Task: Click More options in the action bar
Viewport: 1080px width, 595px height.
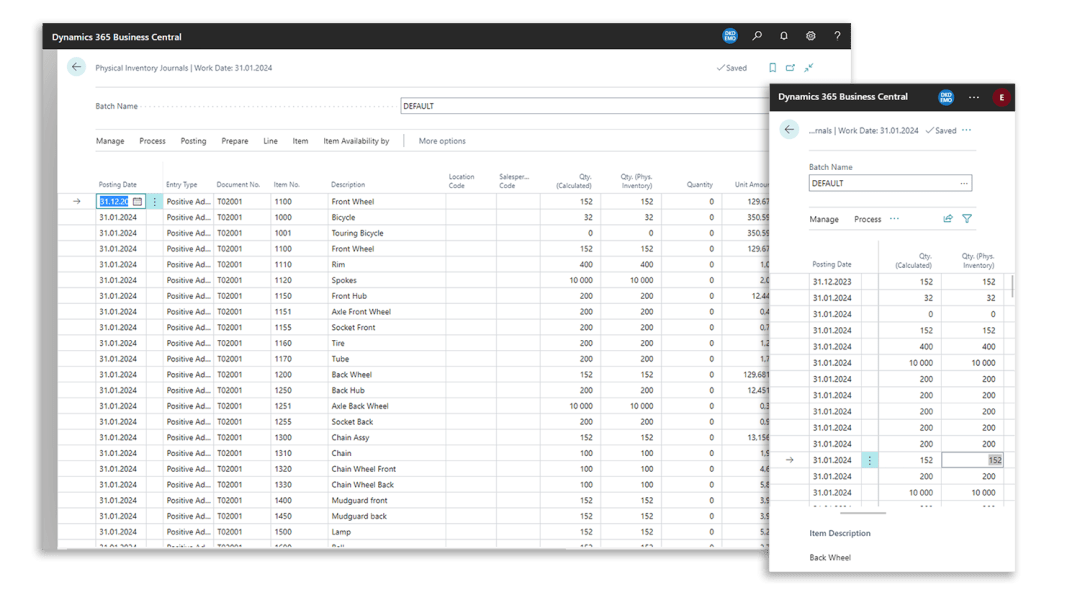Action: [442, 141]
